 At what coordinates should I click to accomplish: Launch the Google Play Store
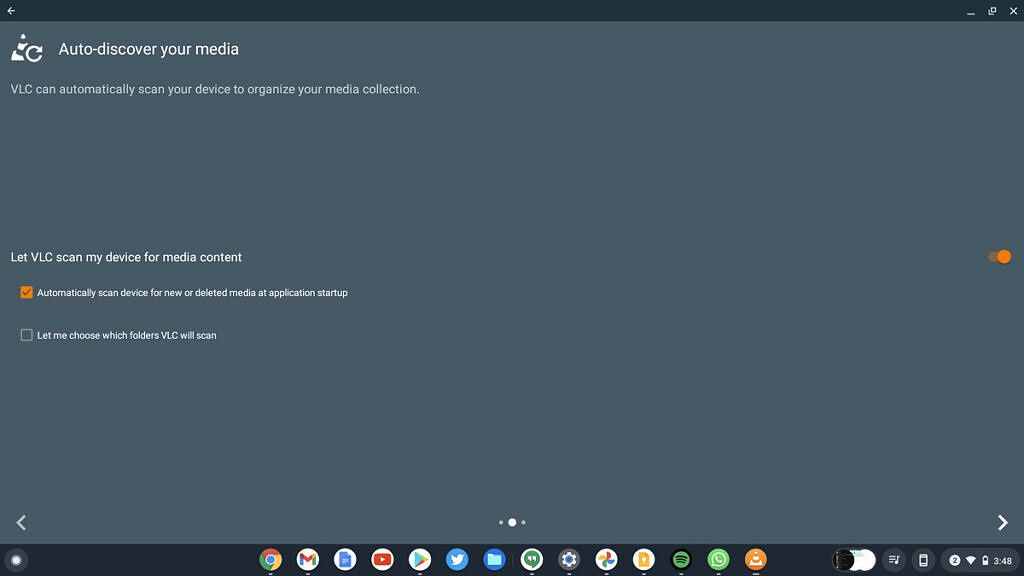click(x=419, y=560)
